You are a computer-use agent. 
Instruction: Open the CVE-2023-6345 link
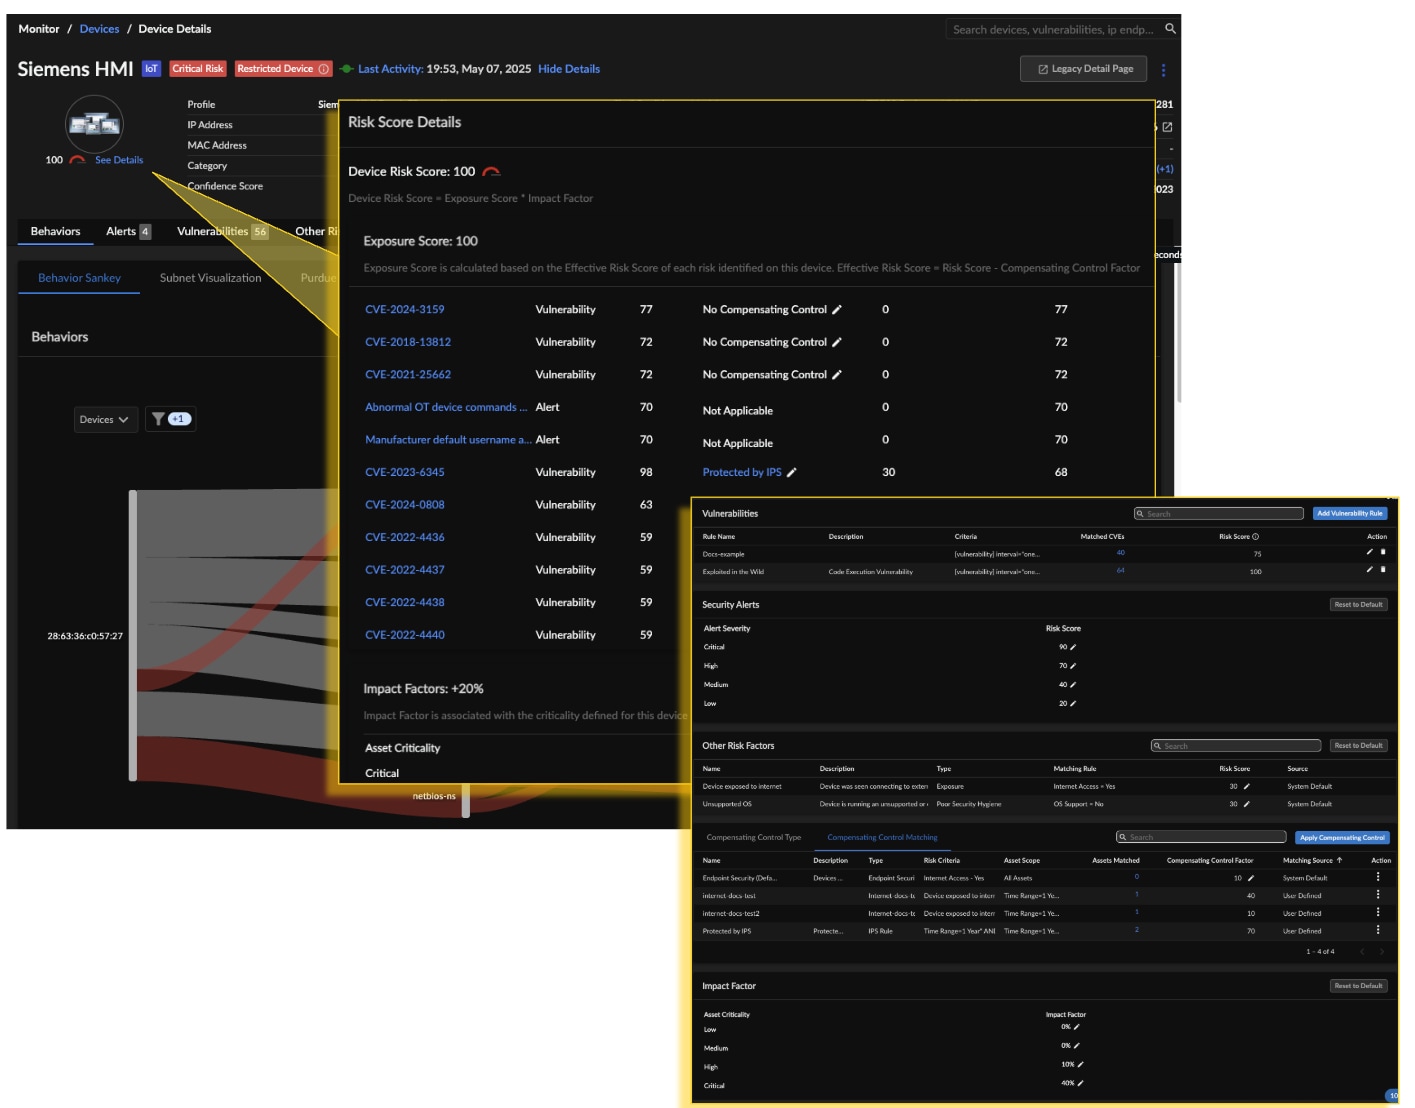click(404, 472)
